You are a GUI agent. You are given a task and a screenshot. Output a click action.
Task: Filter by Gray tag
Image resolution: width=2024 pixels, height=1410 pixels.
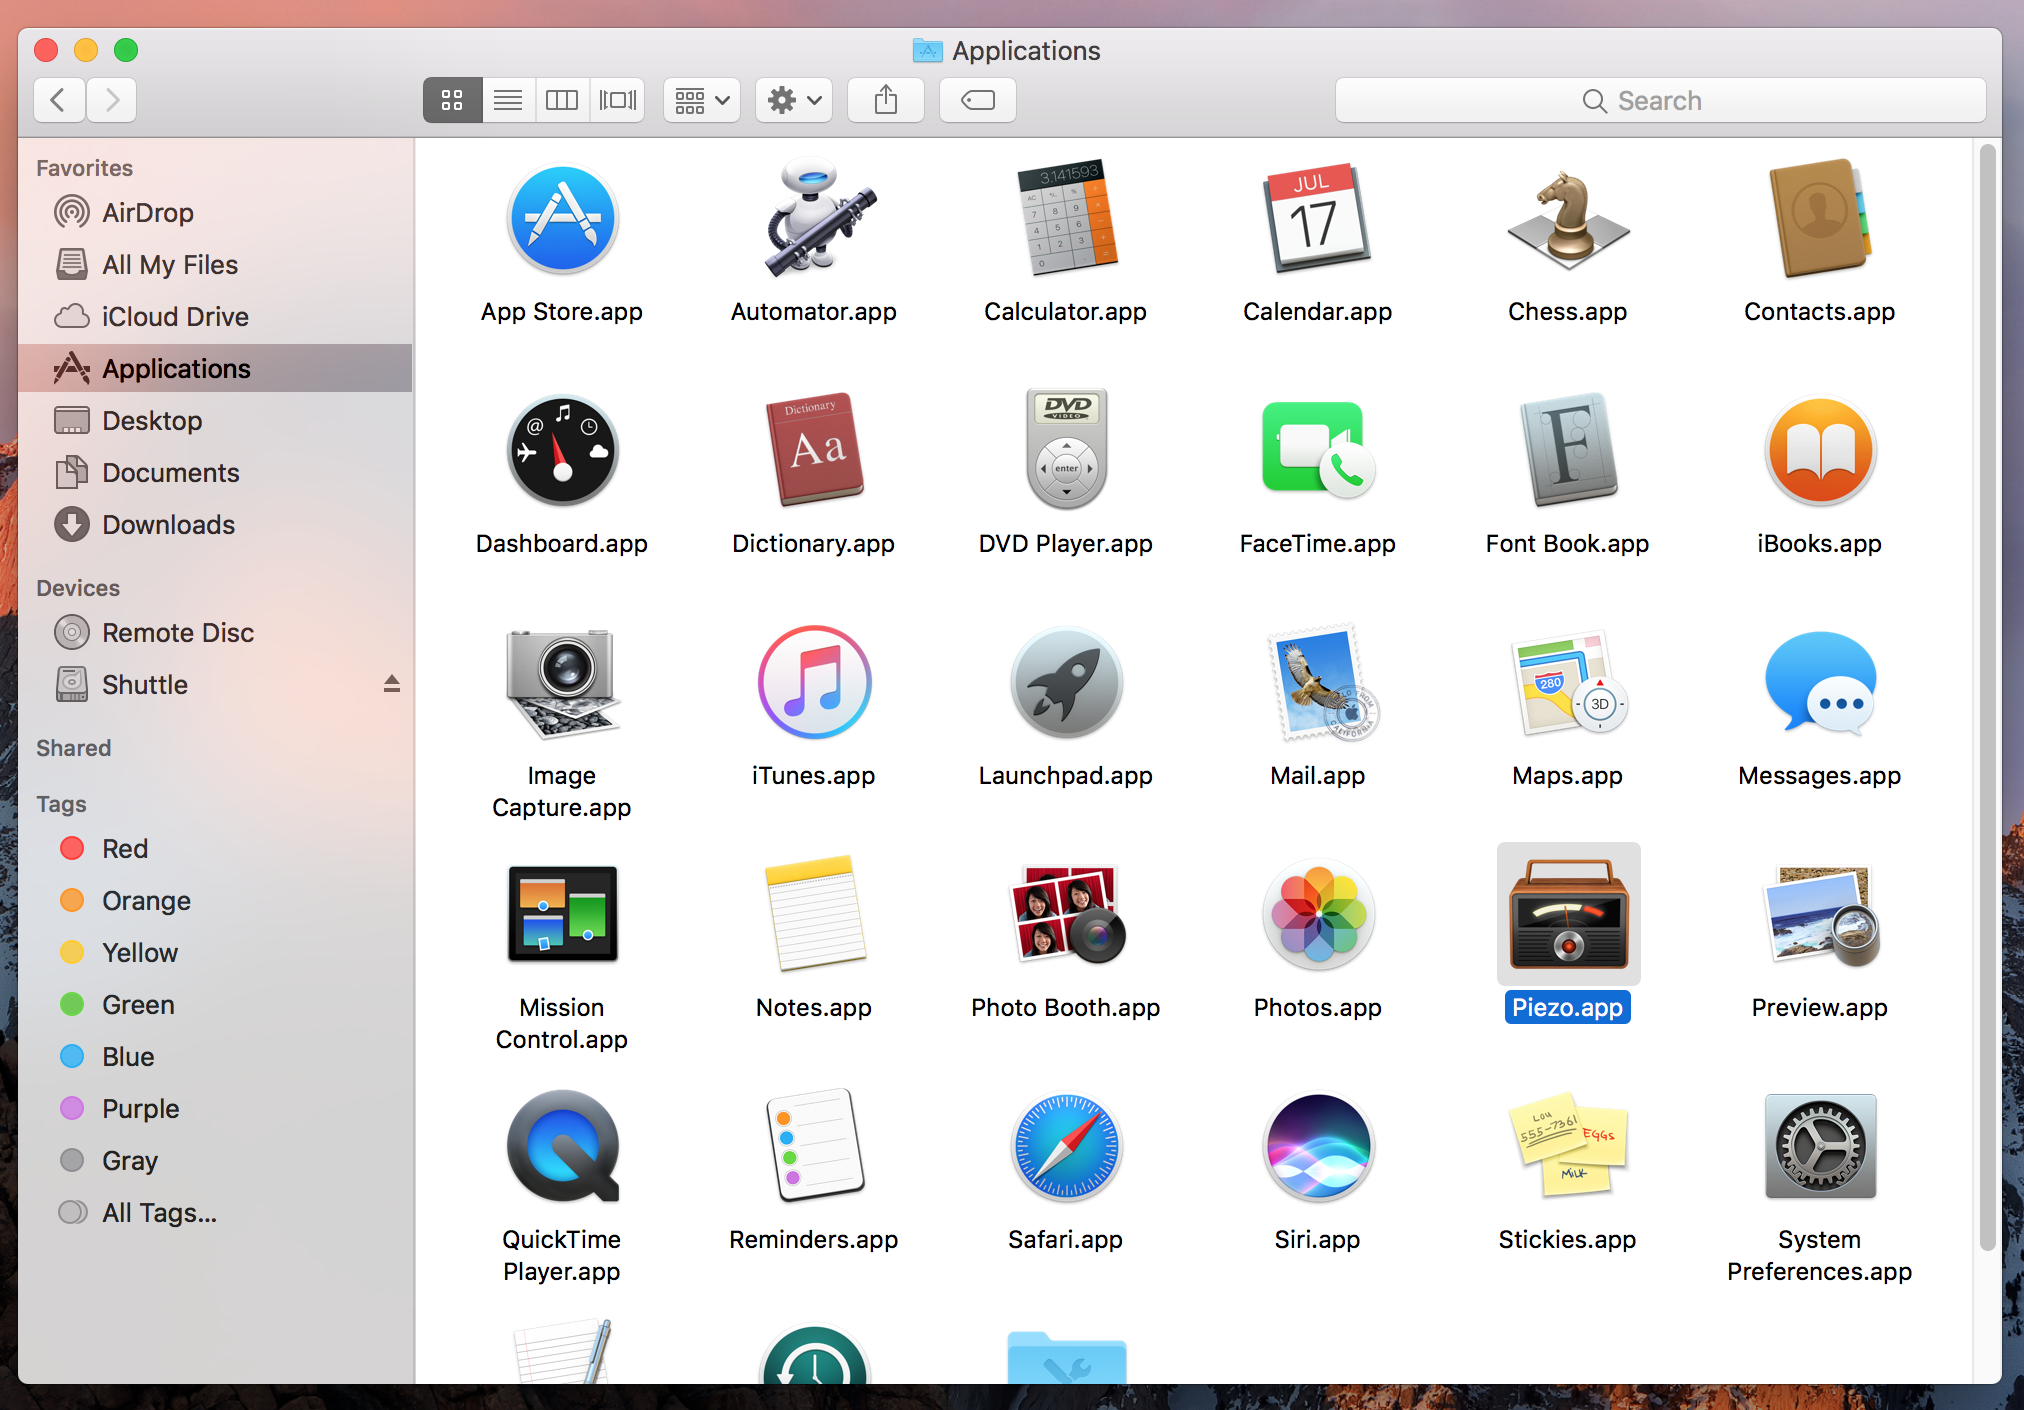click(x=215, y=1161)
